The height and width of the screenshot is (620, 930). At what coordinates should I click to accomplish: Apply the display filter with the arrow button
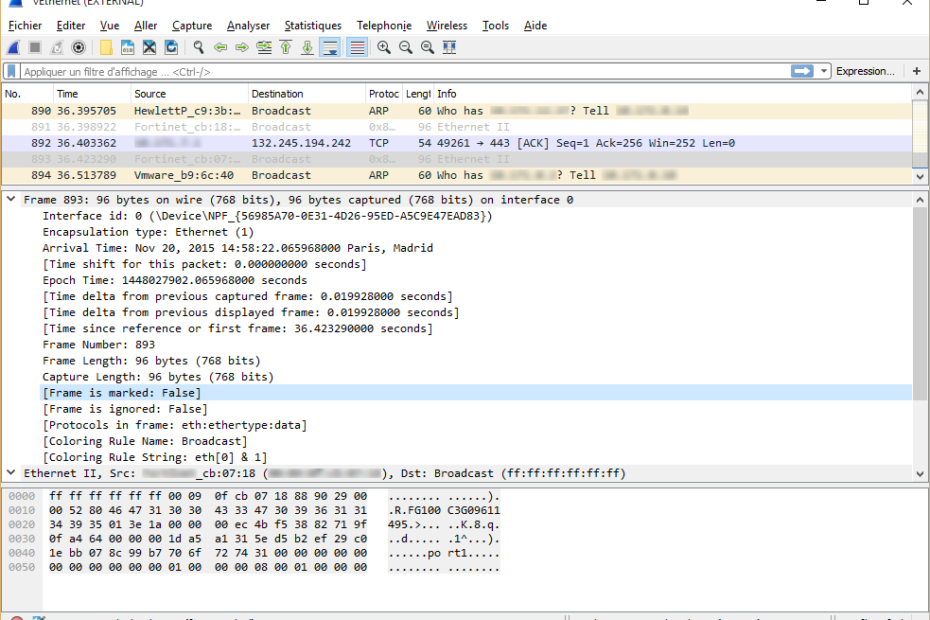coord(802,71)
